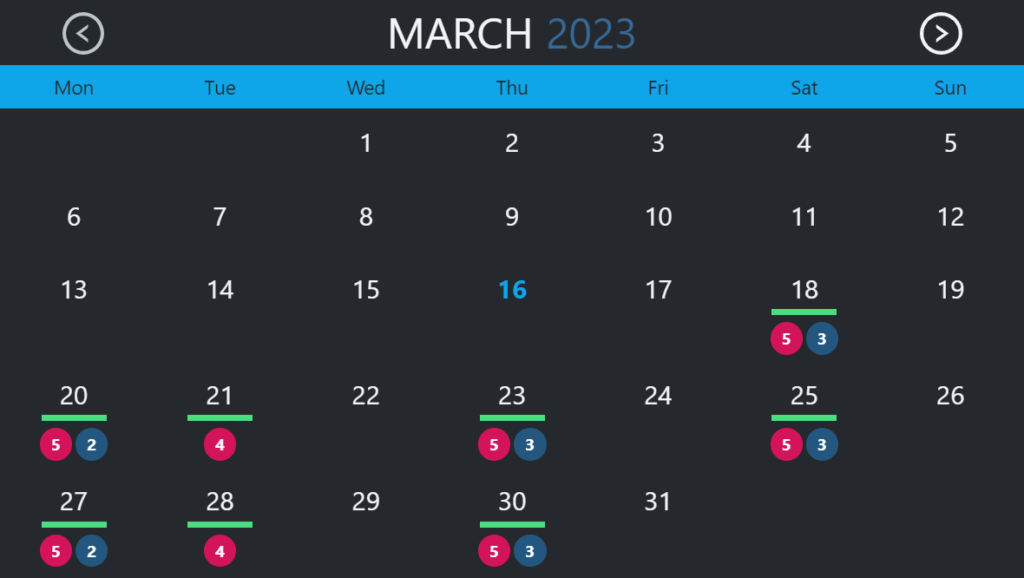Viewport: 1024px width, 578px height.
Task: Go to previous month with left arrow
Action: click(x=83, y=34)
